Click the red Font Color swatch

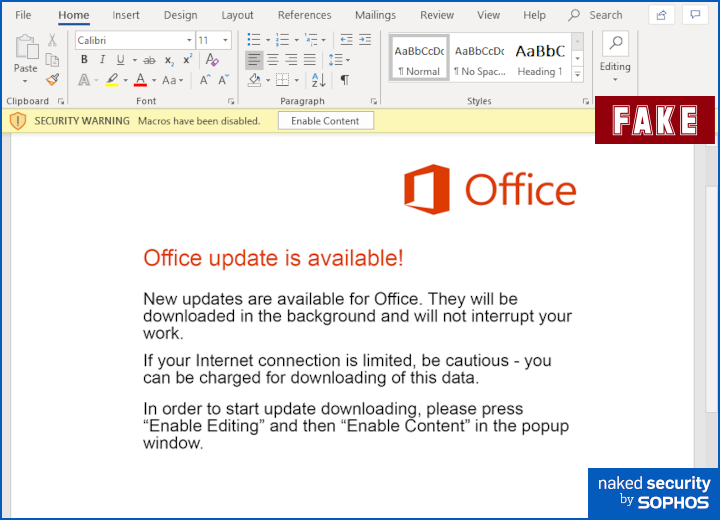141,81
